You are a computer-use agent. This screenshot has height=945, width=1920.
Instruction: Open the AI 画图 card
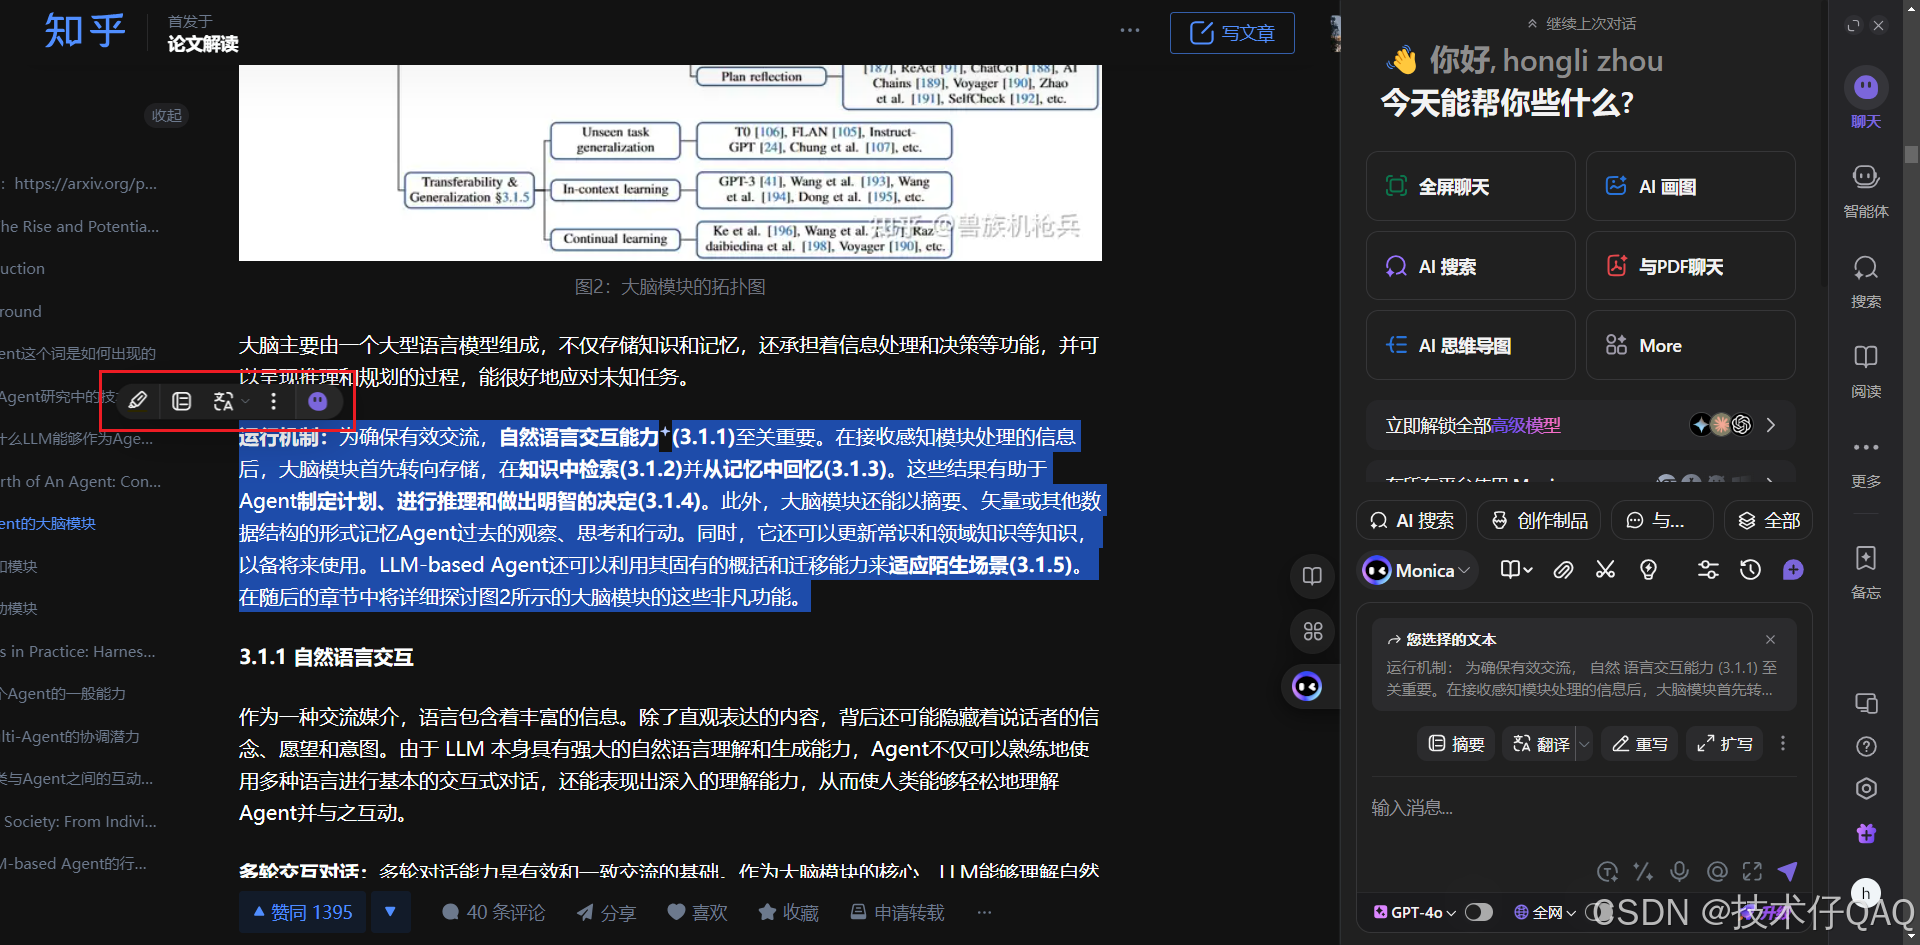point(1691,186)
